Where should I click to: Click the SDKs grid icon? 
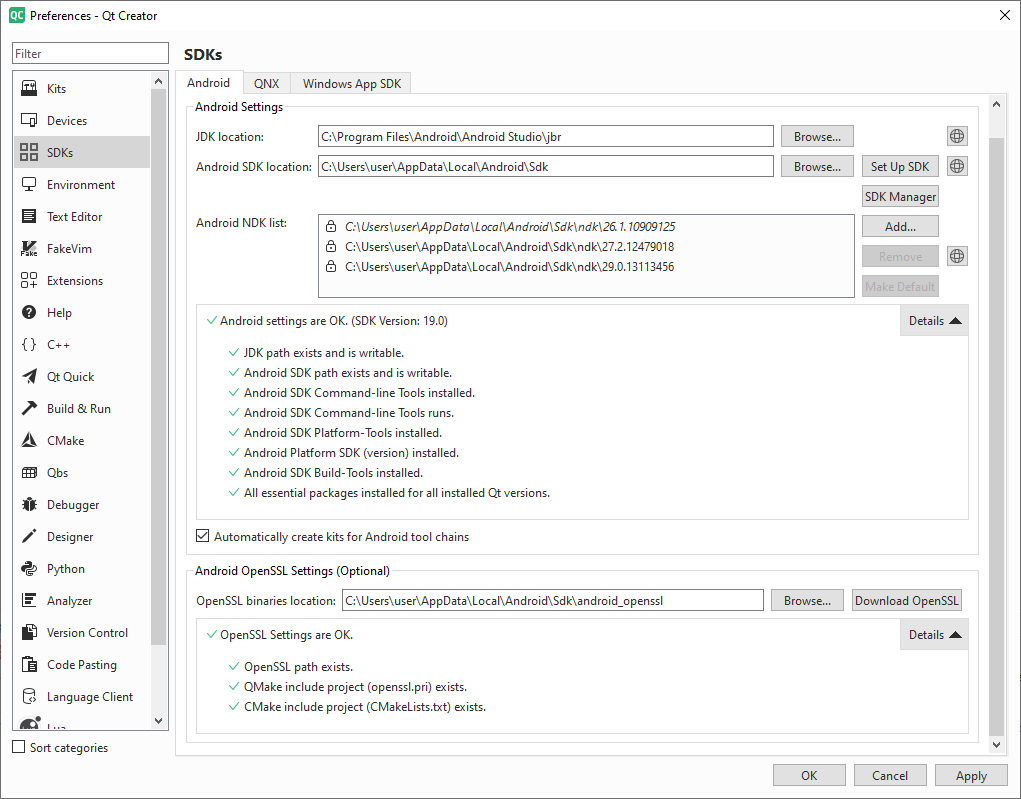tap(29, 152)
